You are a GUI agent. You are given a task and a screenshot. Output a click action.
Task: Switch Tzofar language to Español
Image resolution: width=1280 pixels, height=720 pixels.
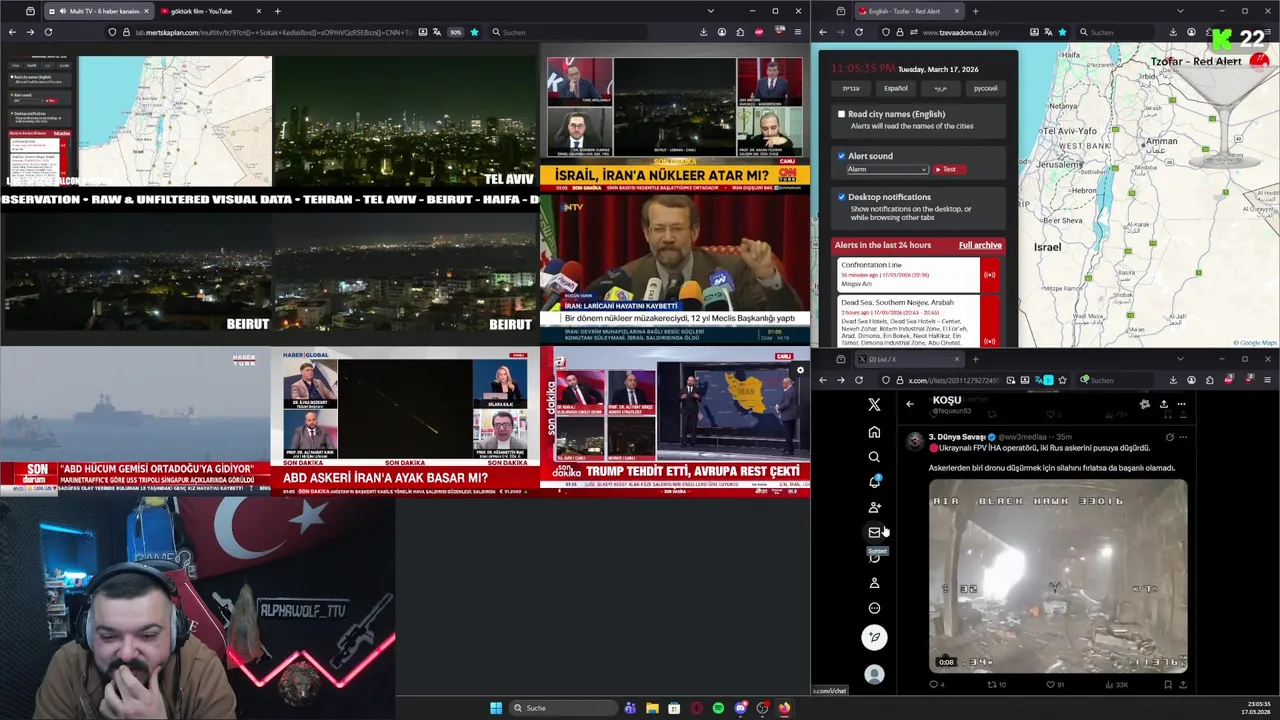896,88
